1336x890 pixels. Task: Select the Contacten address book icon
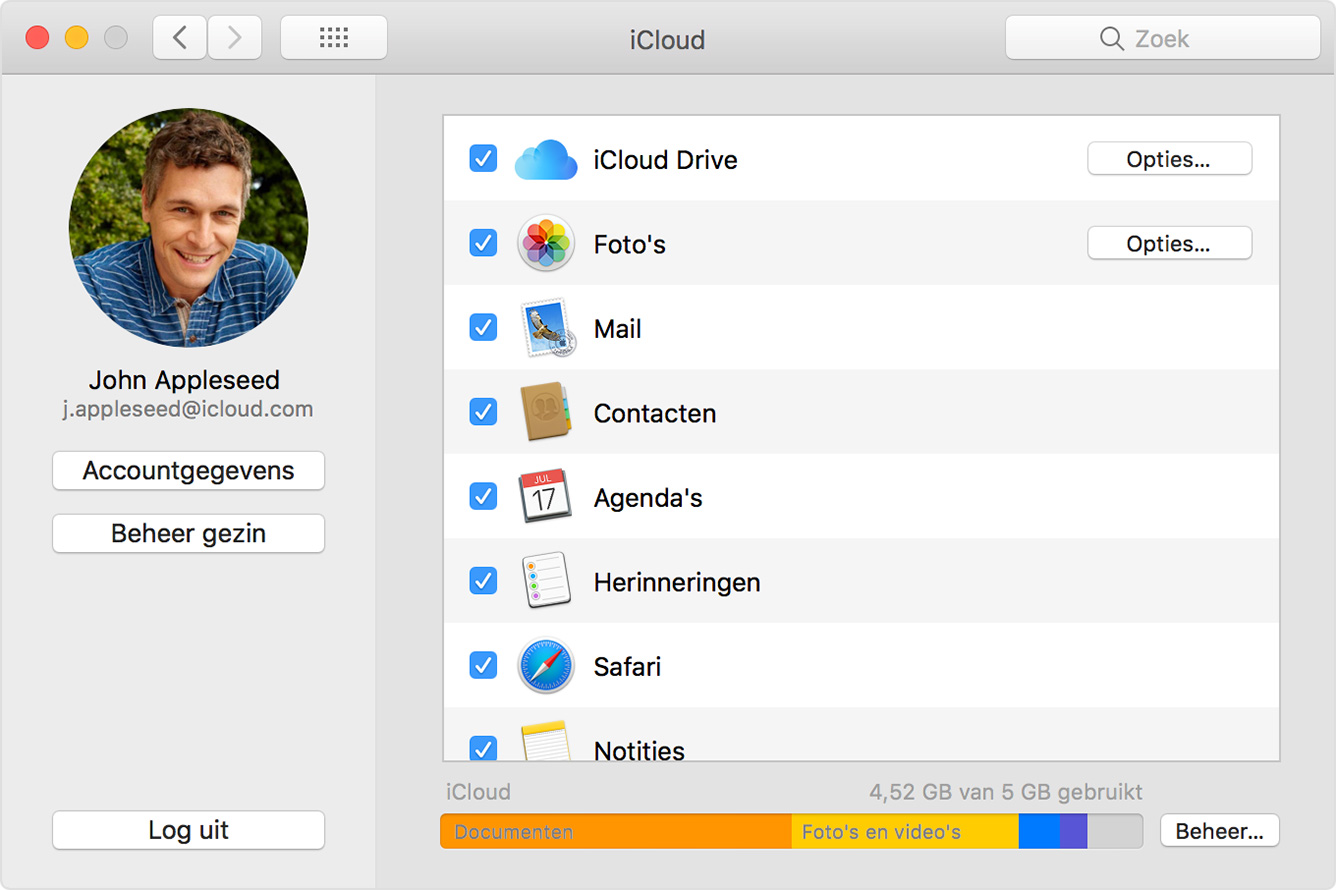545,412
